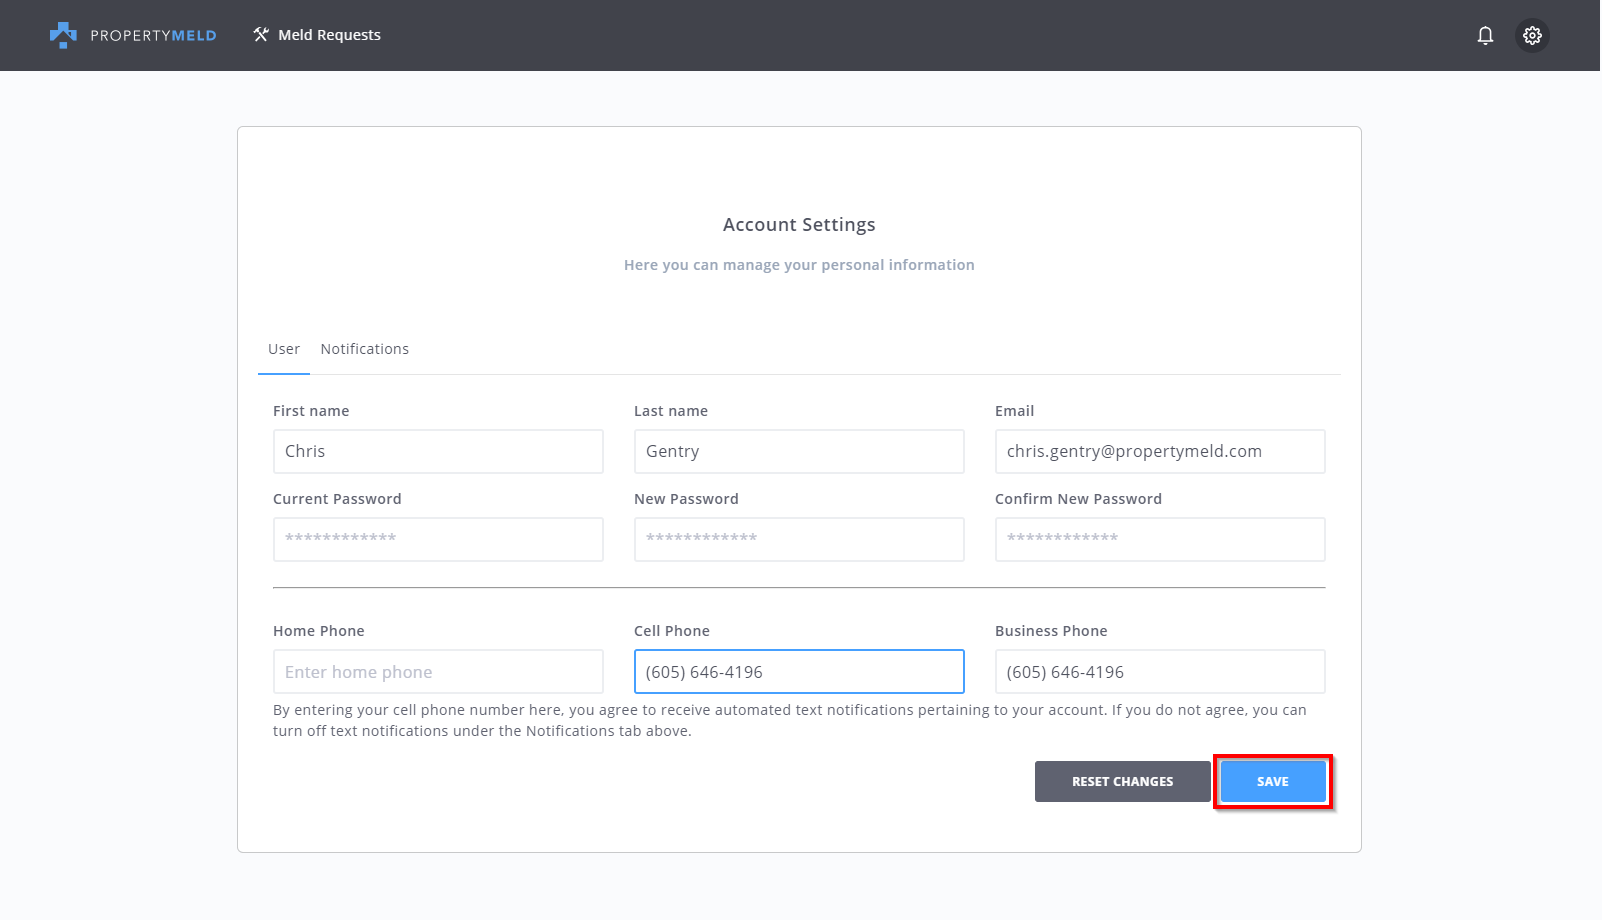Click the Business Phone field

1160,672
